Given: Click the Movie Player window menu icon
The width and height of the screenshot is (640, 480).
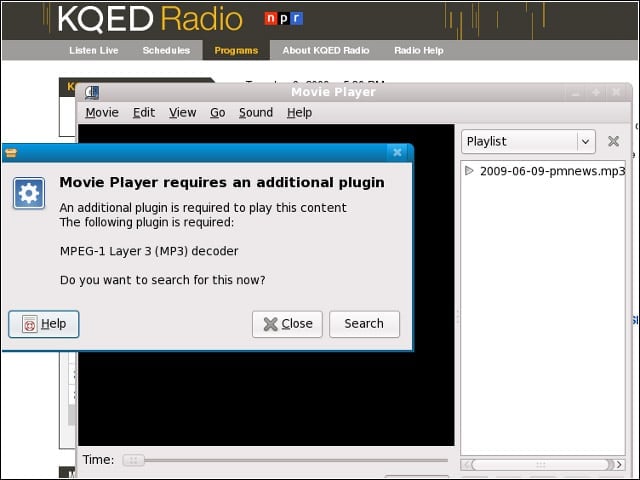Looking at the screenshot, I should pos(92,92).
